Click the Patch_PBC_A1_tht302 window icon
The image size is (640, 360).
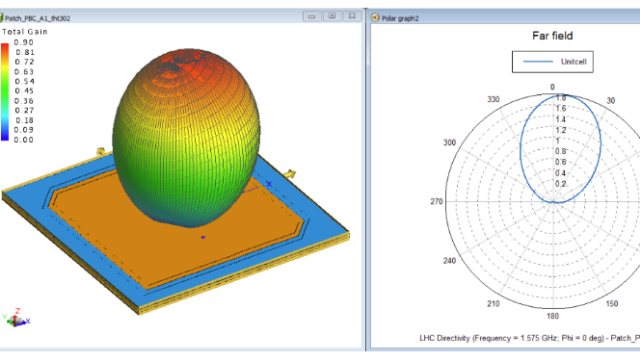coord(1,18)
